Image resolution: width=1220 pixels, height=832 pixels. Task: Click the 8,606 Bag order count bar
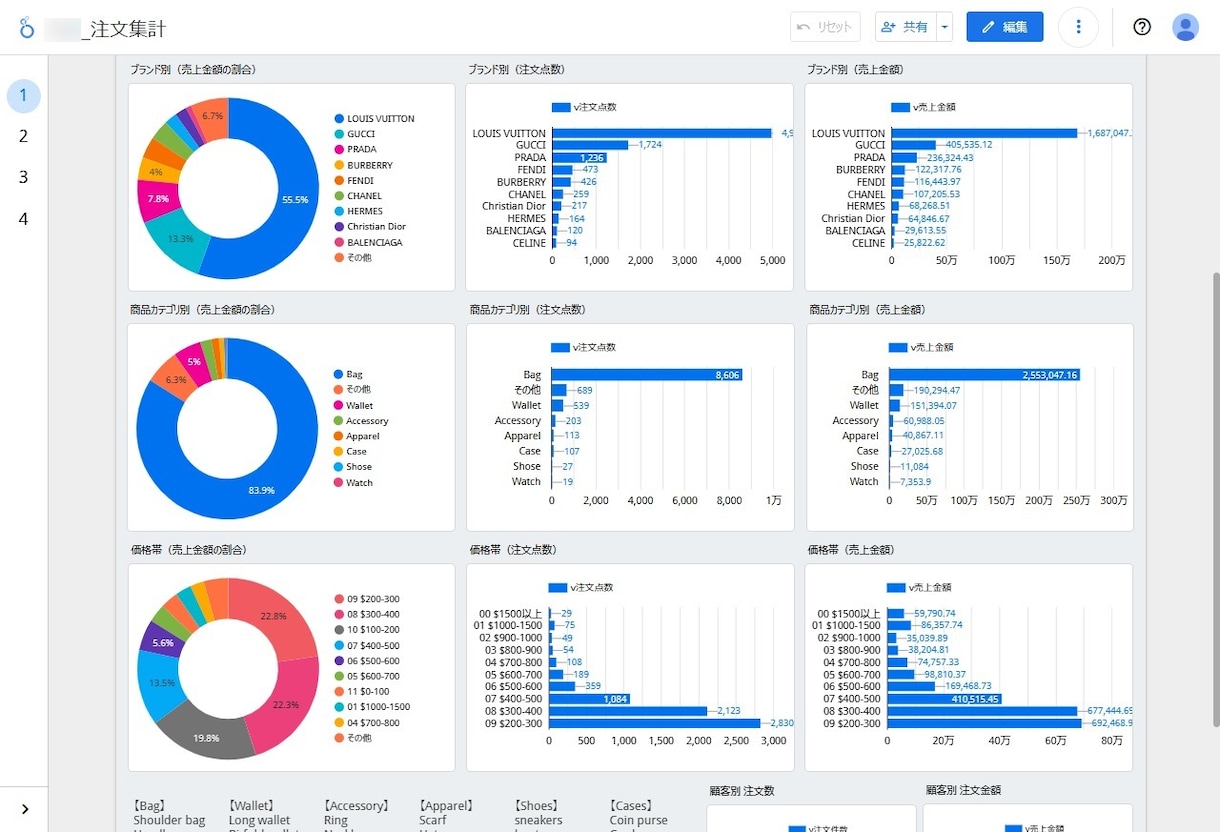(647, 375)
